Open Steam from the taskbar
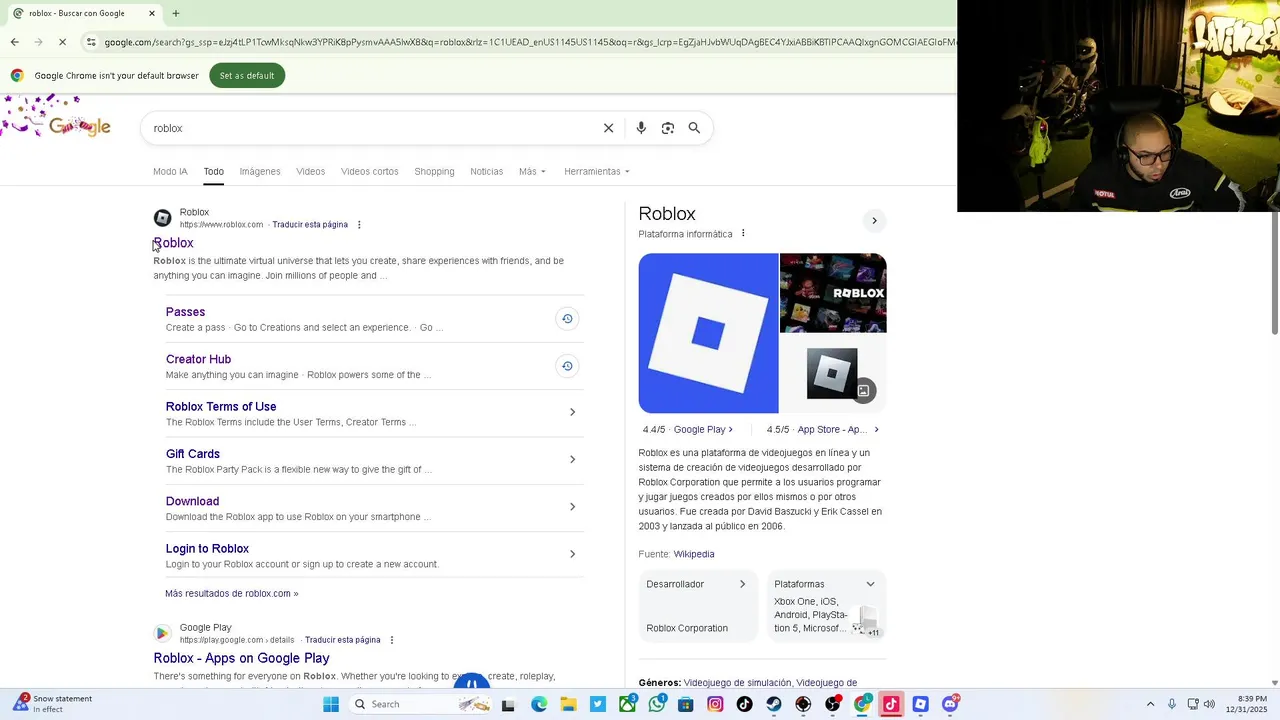 [x=774, y=704]
